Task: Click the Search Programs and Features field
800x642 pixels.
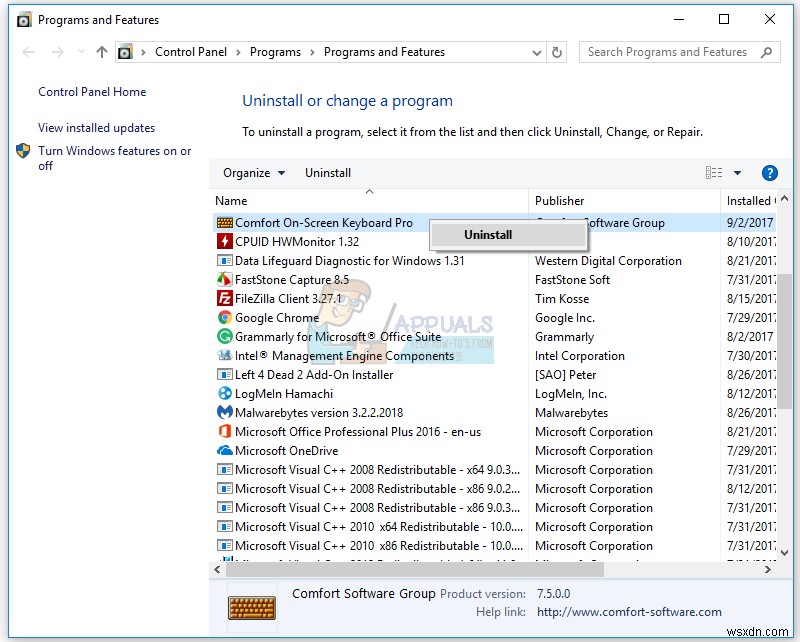Action: click(680, 52)
